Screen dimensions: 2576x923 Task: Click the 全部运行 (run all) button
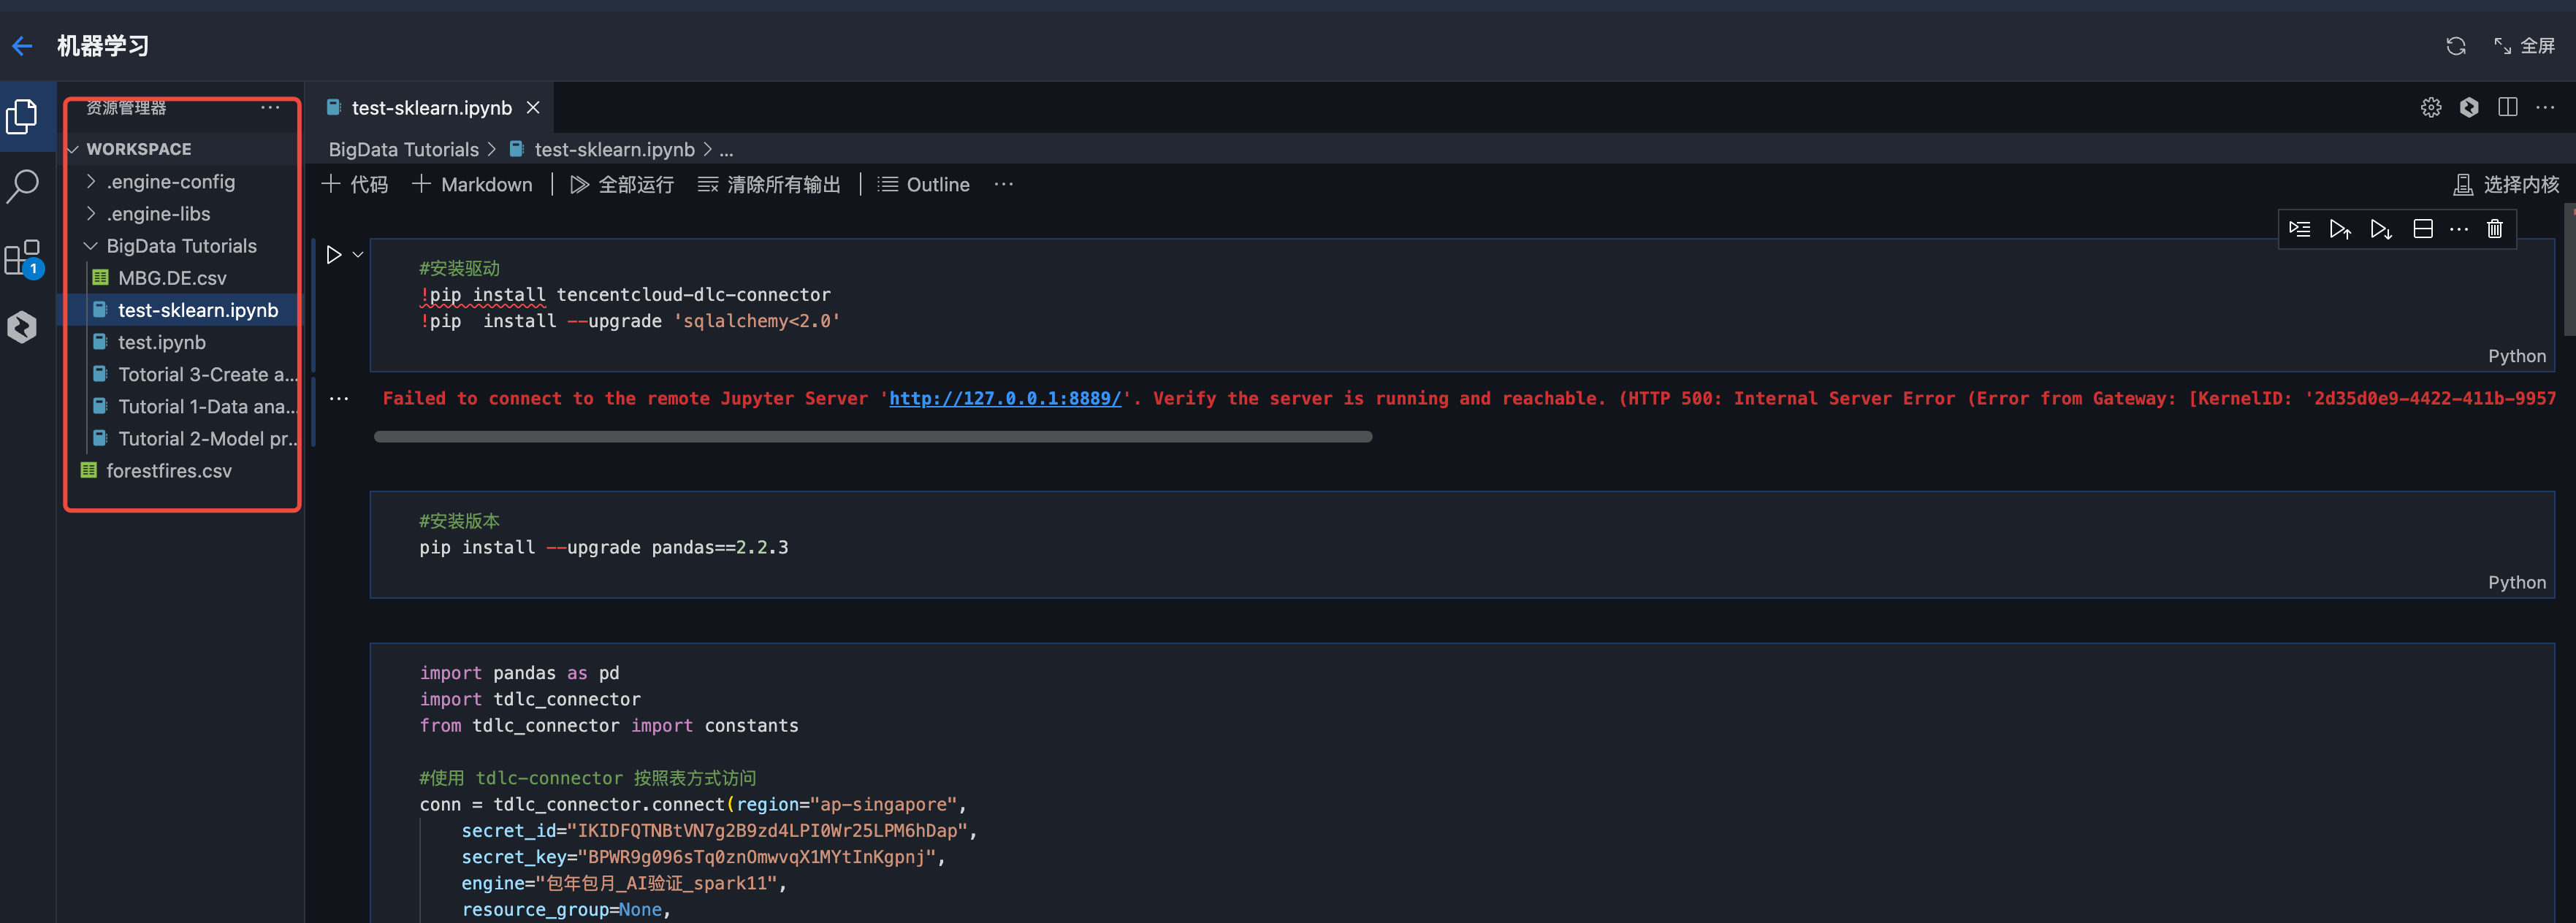[x=622, y=185]
